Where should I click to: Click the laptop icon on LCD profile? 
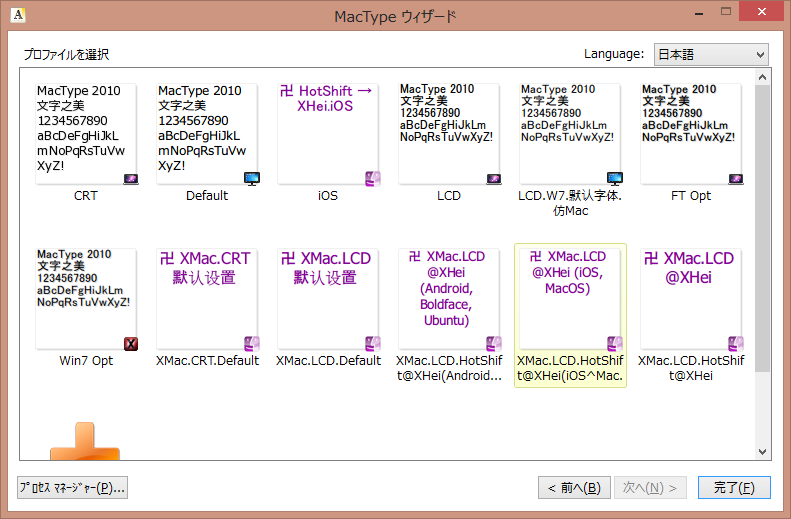[494, 179]
